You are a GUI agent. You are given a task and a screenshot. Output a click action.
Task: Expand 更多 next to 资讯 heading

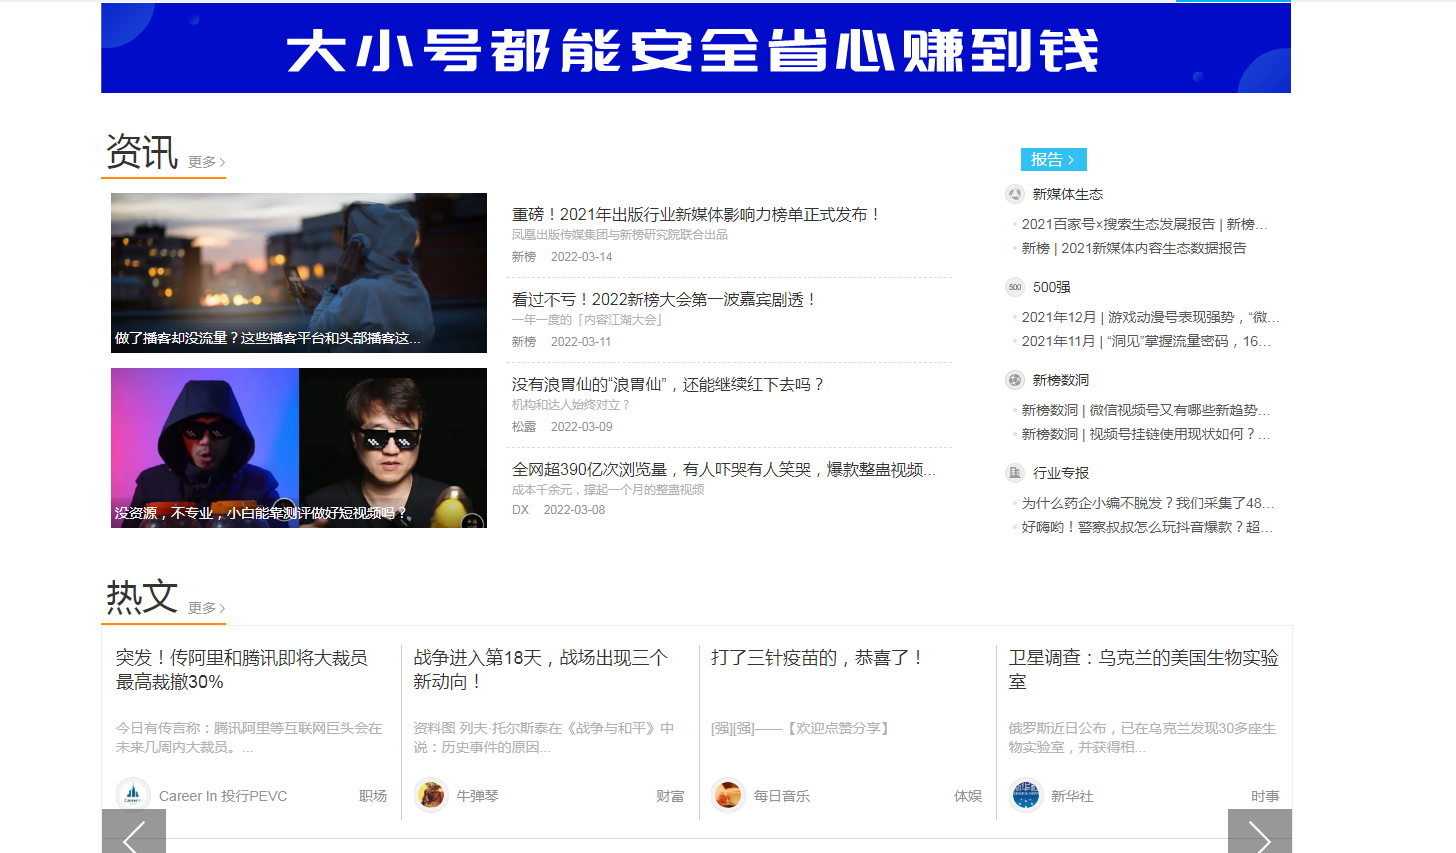tap(206, 162)
